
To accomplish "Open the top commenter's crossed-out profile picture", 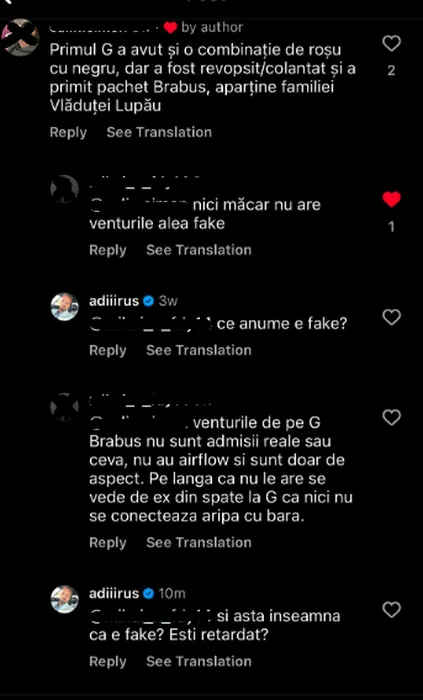I will click(21, 38).
